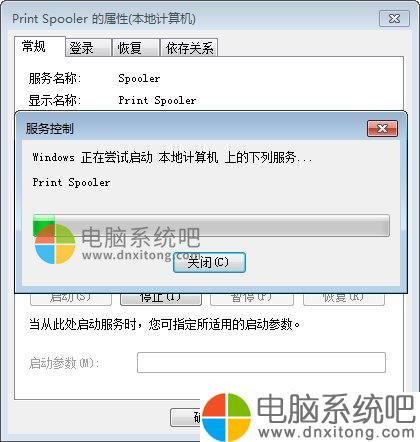Click the Print Spooler 的属性 window title

click(104, 19)
